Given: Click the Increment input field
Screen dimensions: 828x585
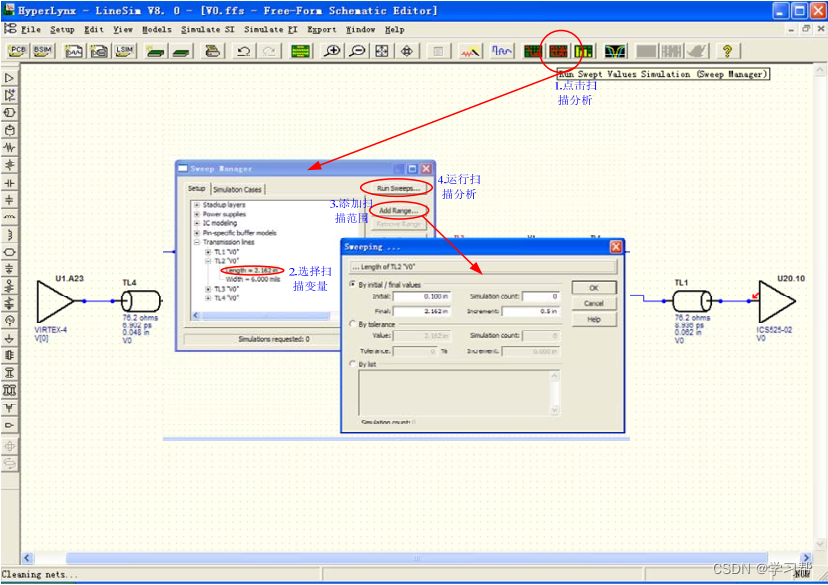Looking at the screenshot, I should pyautogui.click(x=530, y=311).
